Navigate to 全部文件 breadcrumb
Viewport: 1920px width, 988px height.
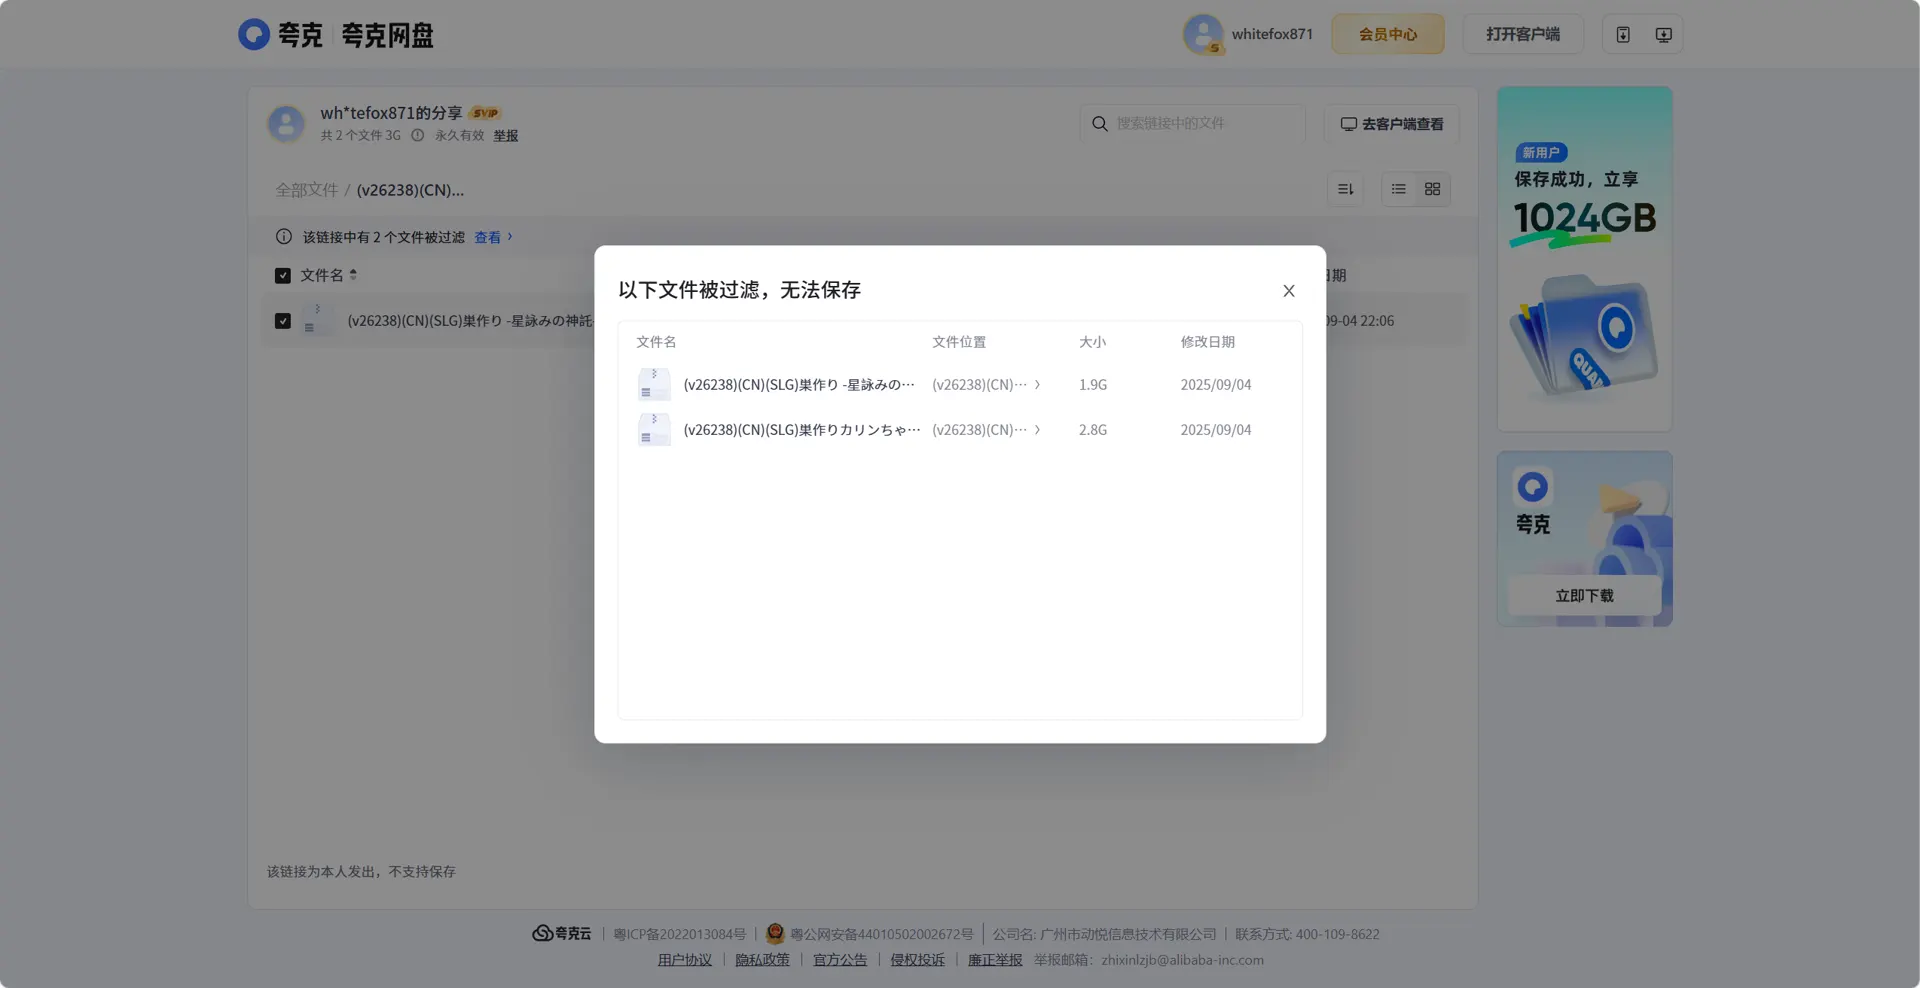click(307, 190)
